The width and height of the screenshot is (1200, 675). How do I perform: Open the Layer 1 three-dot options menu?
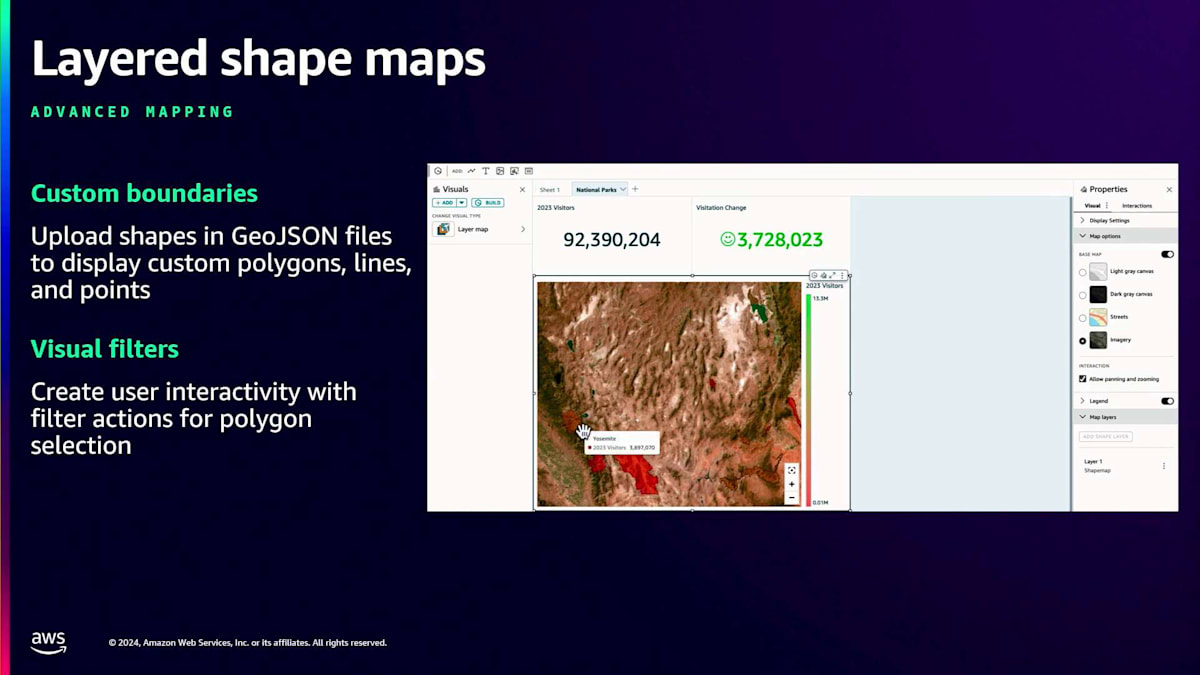1163,466
